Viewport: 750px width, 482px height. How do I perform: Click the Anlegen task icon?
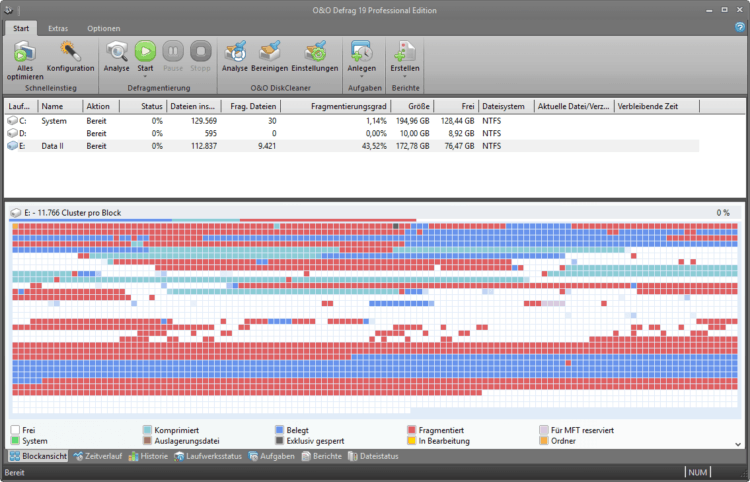click(362, 52)
